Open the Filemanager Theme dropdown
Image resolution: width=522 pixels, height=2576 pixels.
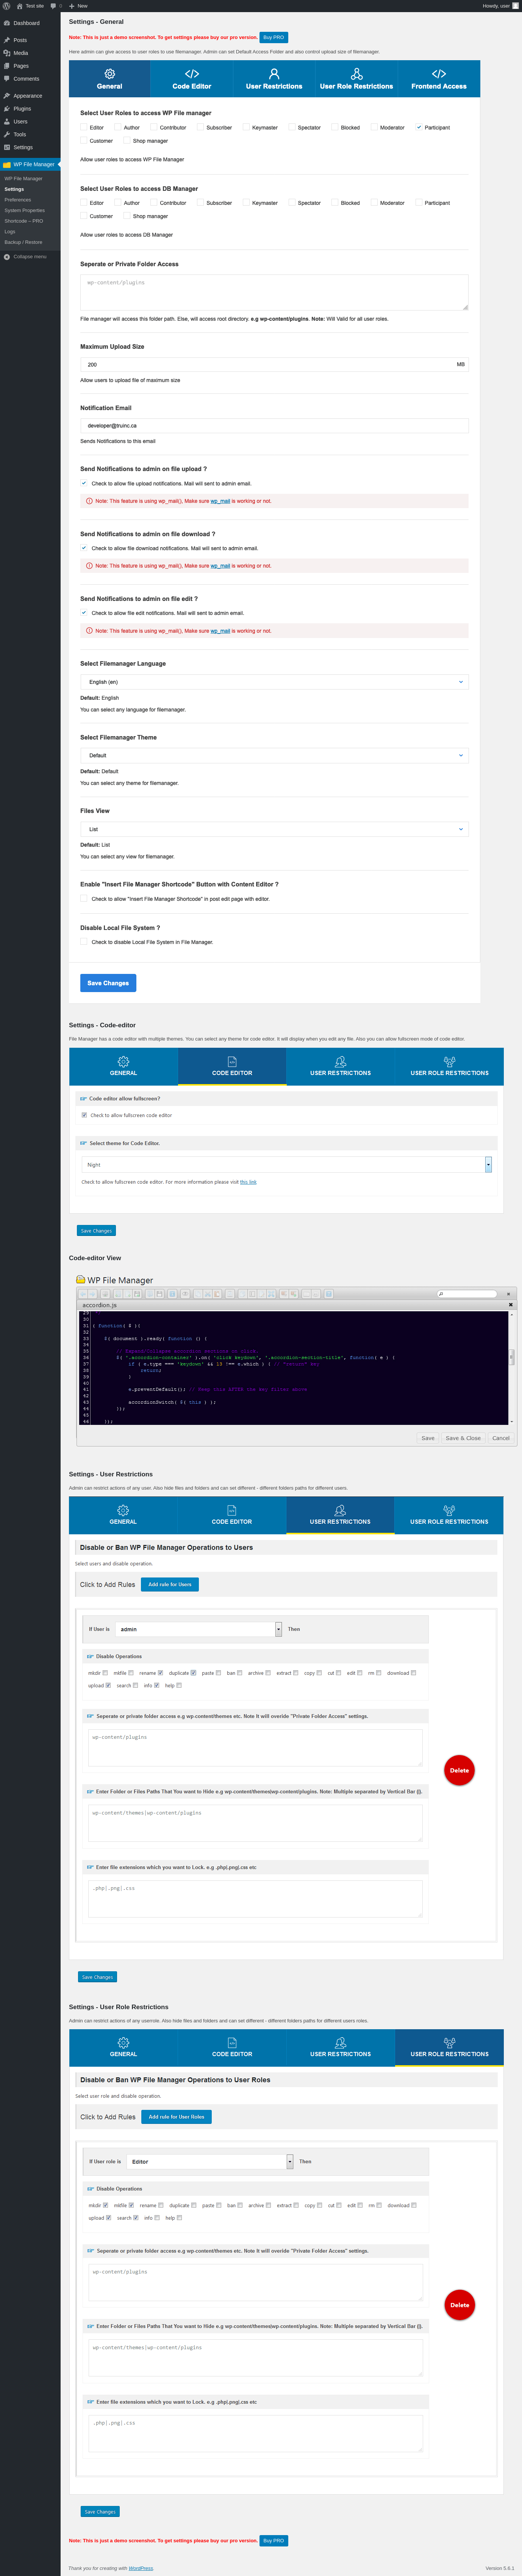(x=274, y=756)
